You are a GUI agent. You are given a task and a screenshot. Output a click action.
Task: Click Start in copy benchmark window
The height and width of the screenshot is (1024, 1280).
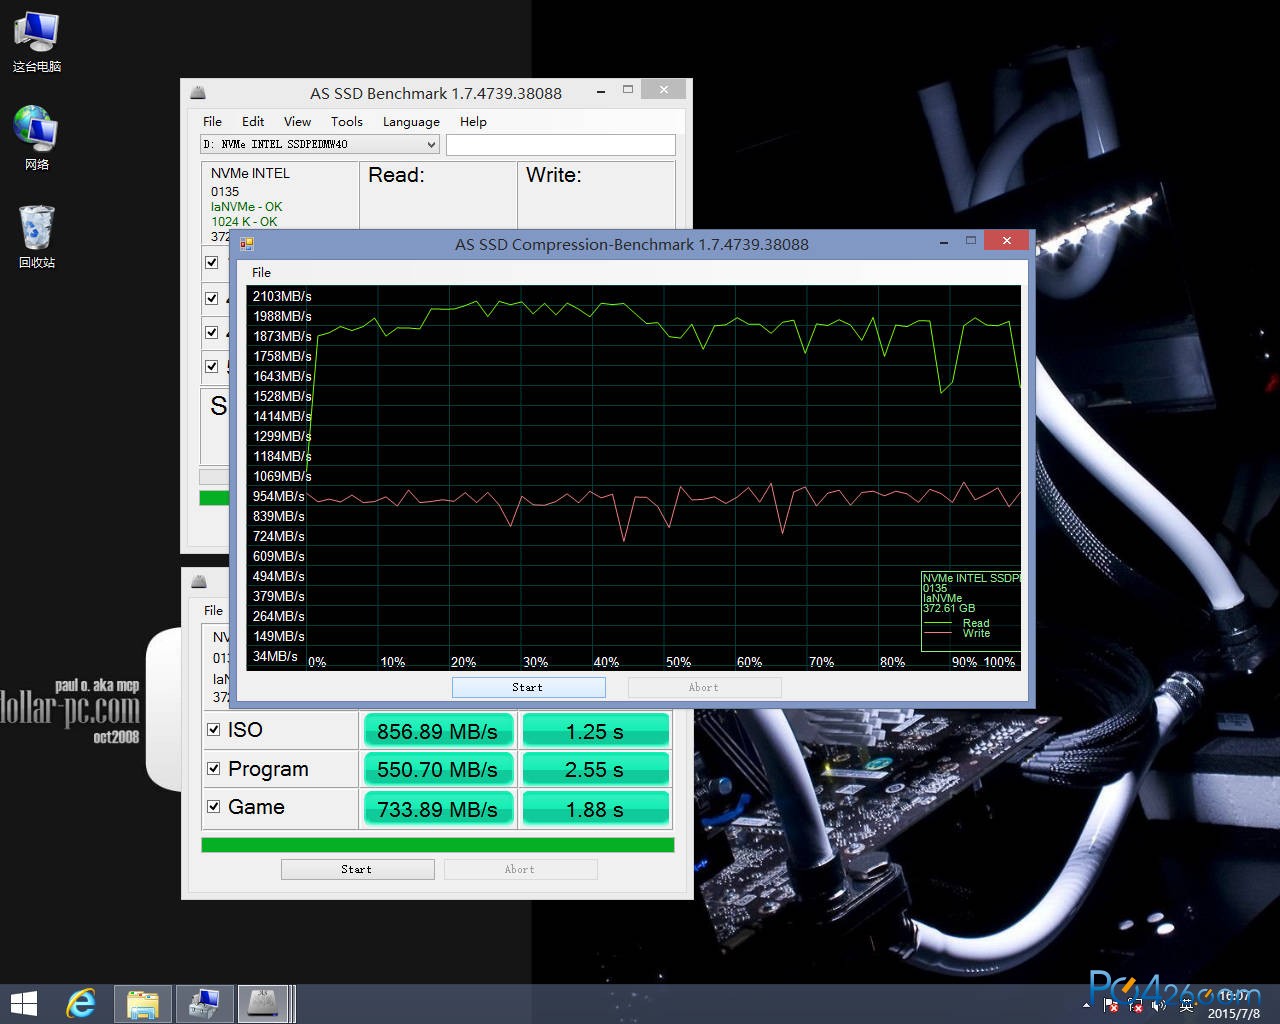pyautogui.click(x=357, y=869)
